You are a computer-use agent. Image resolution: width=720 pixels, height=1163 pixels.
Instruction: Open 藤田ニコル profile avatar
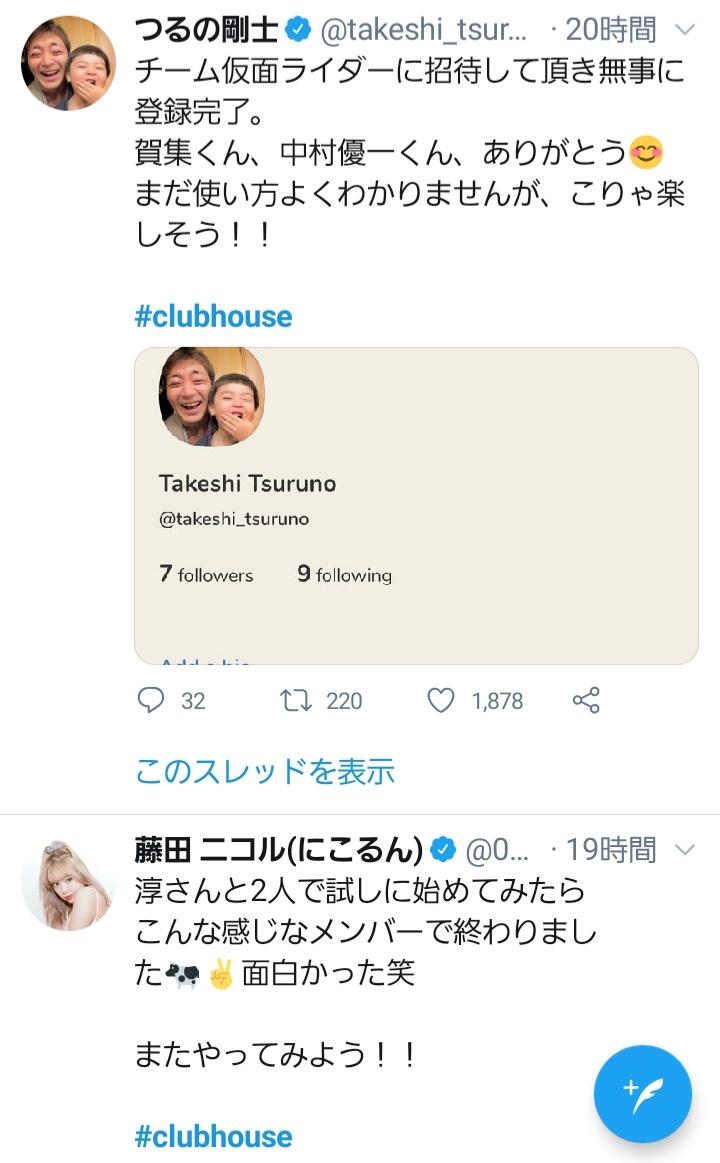click(68, 883)
